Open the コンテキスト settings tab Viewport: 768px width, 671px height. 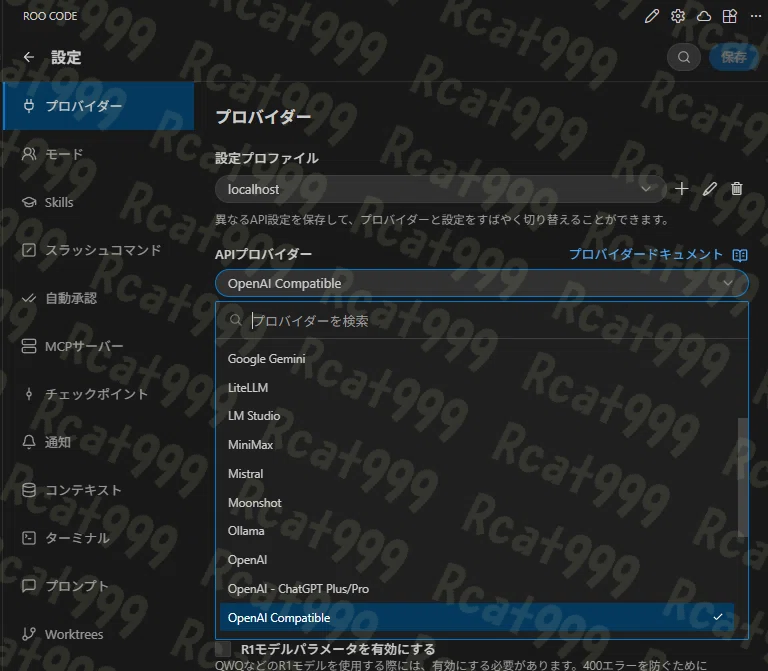tap(98, 490)
